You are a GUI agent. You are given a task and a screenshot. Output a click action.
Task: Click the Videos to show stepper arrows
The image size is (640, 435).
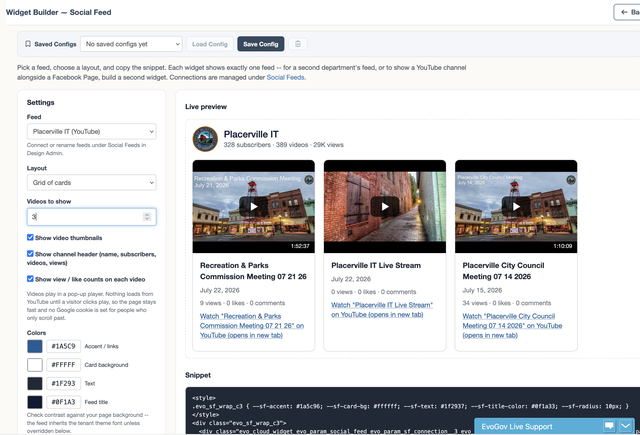147,217
